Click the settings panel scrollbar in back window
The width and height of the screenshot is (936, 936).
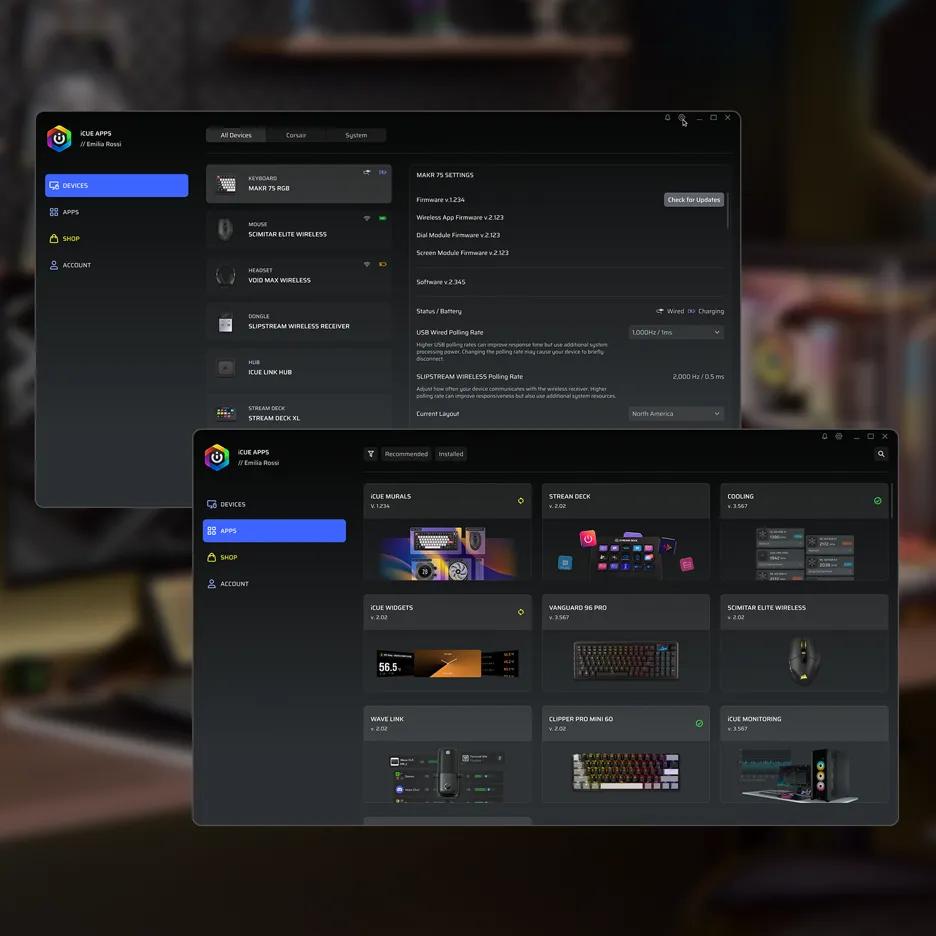click(x=727, y=210)
